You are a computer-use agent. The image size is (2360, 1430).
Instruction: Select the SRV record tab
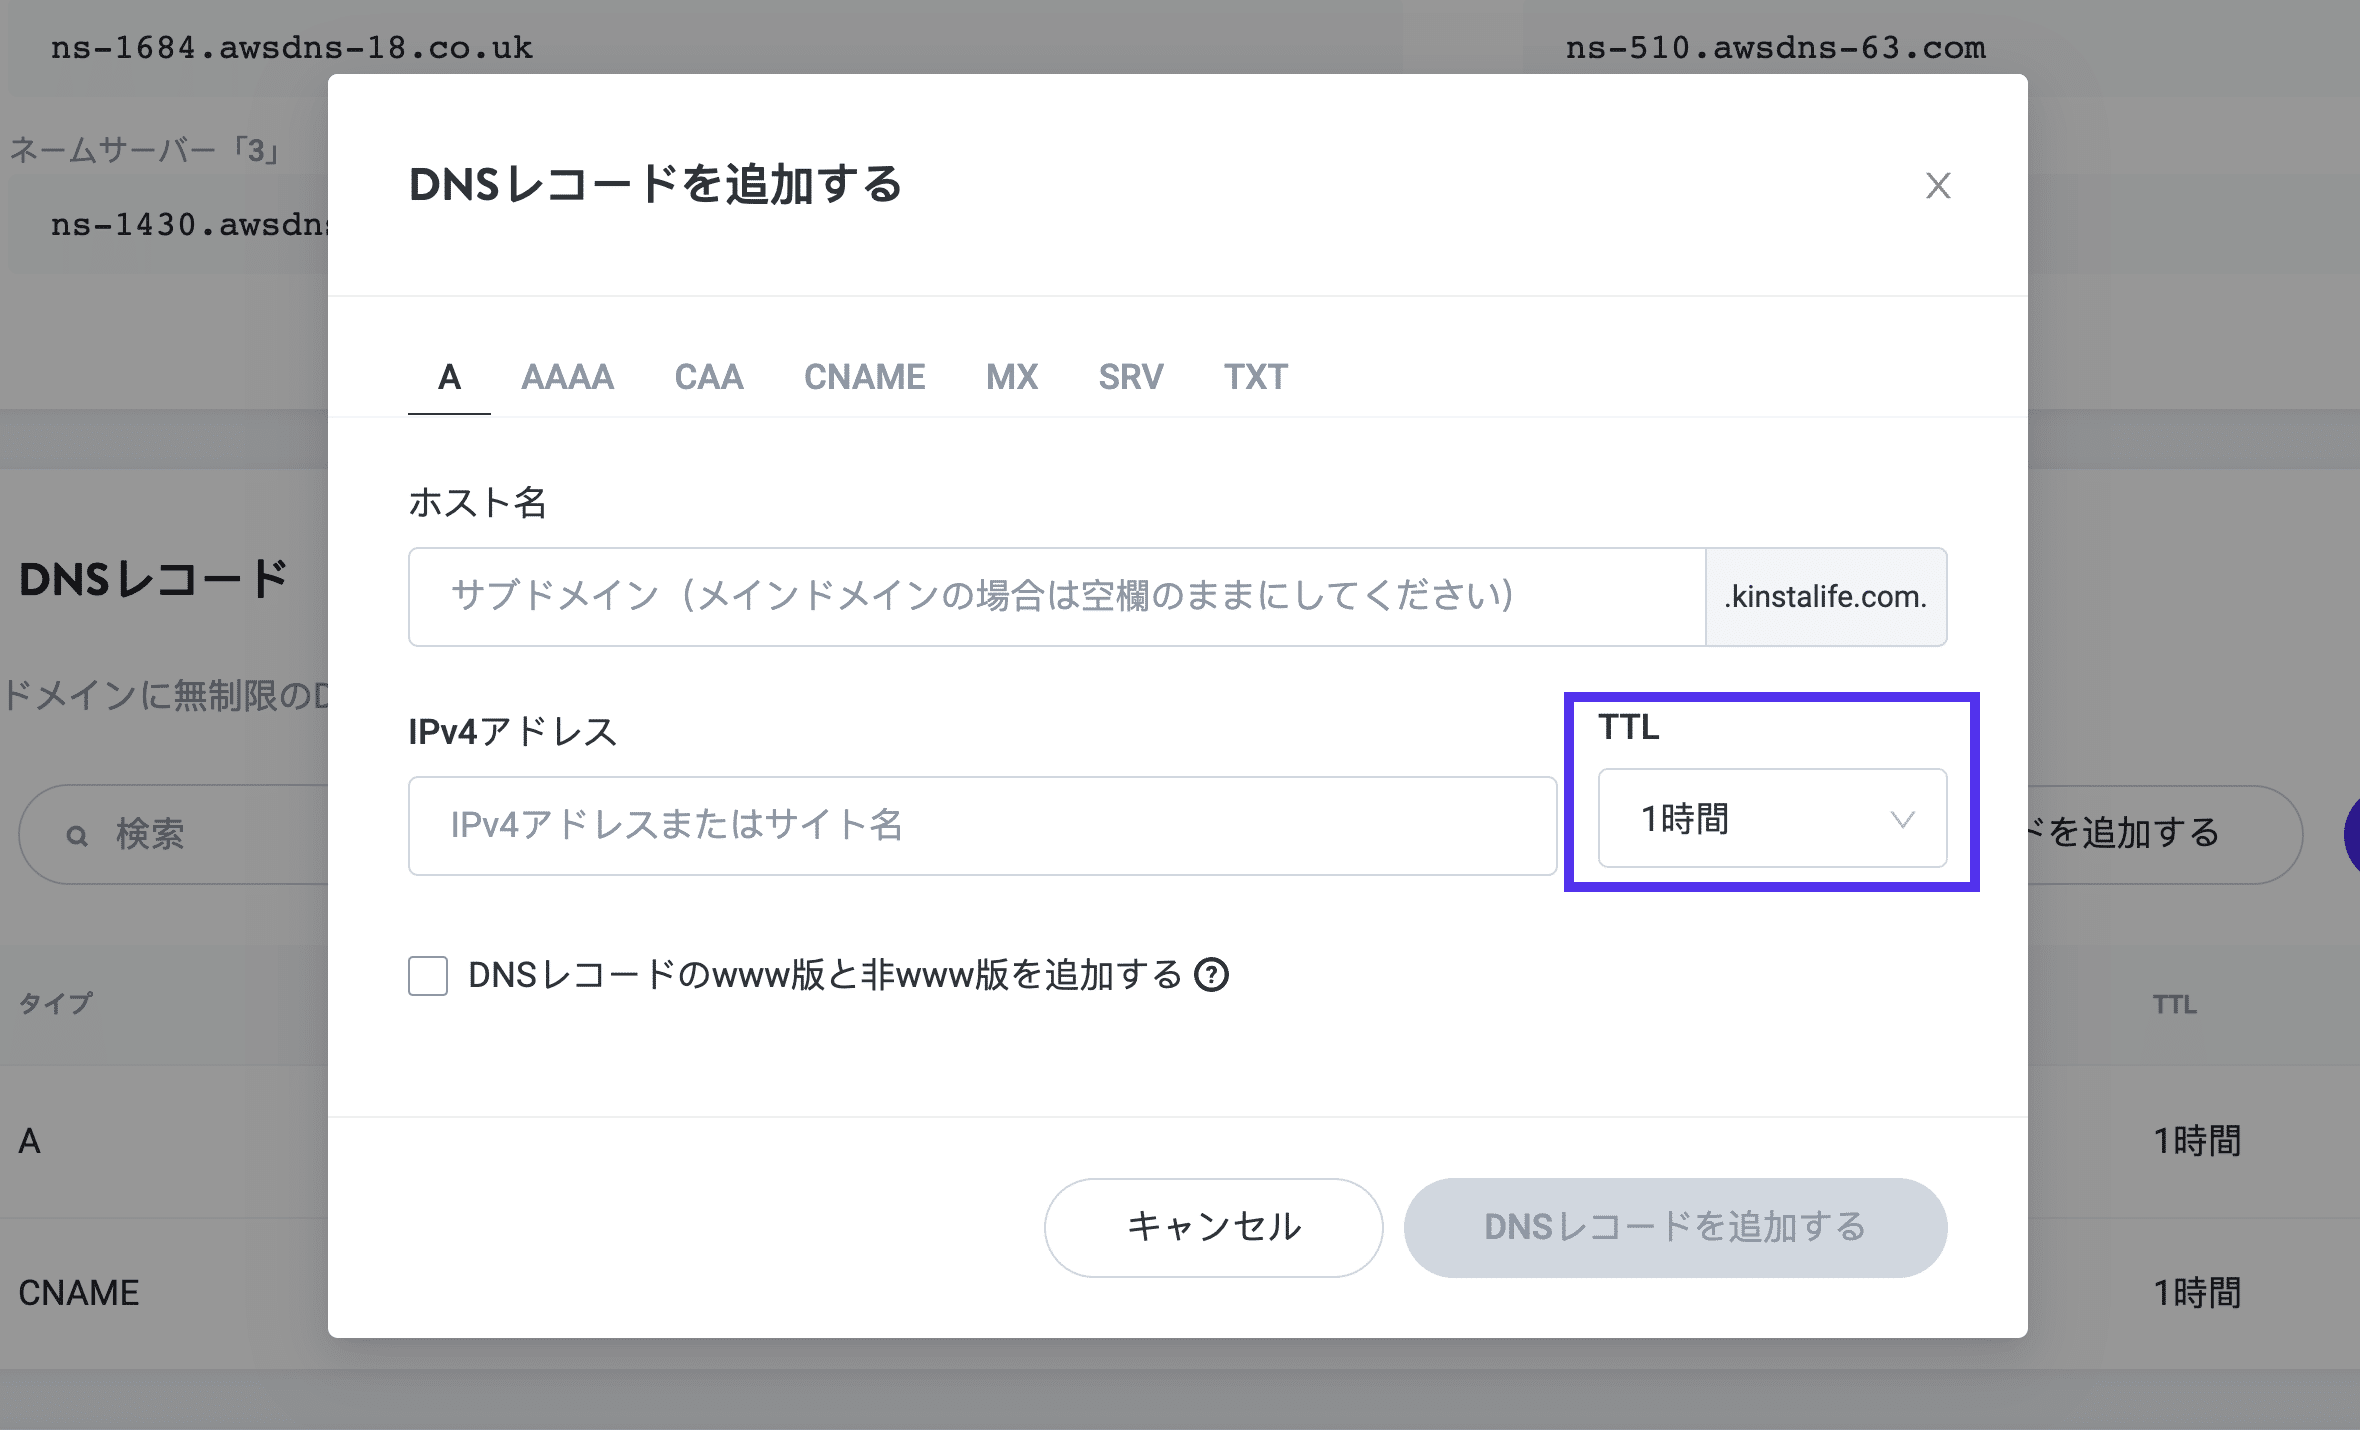[1130, 376]
